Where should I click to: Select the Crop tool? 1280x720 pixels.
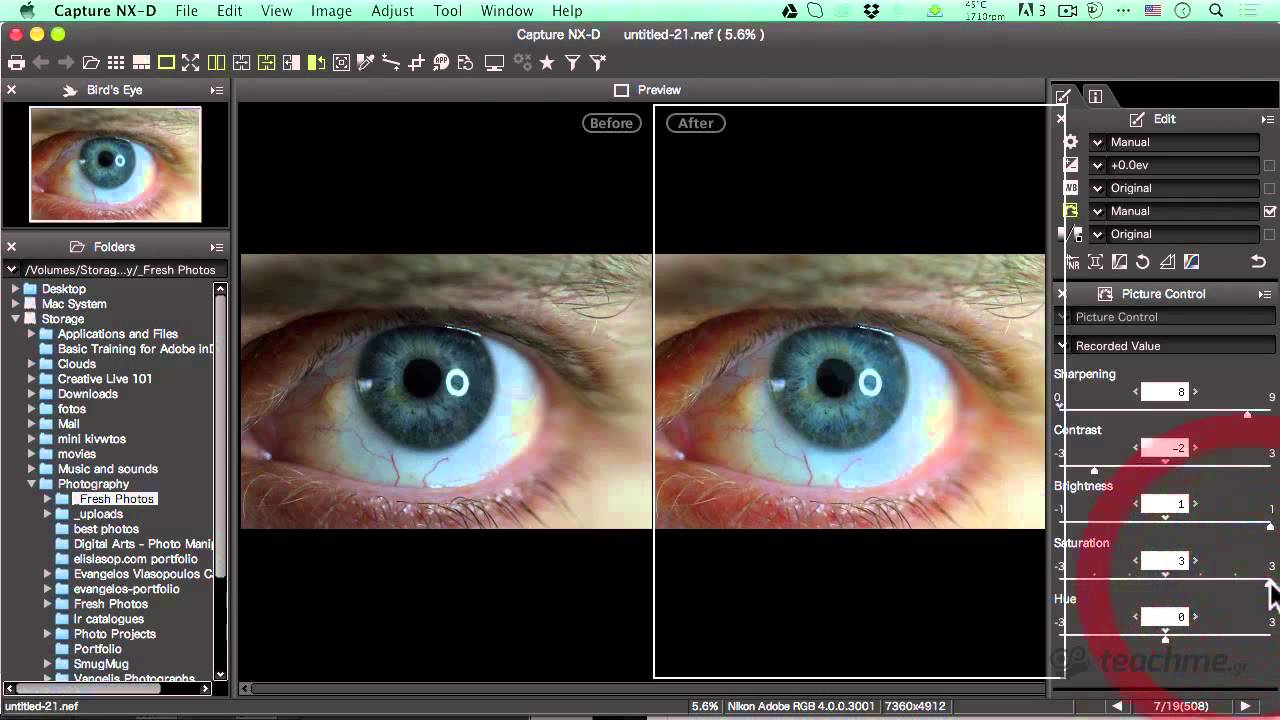pos(416,62)
